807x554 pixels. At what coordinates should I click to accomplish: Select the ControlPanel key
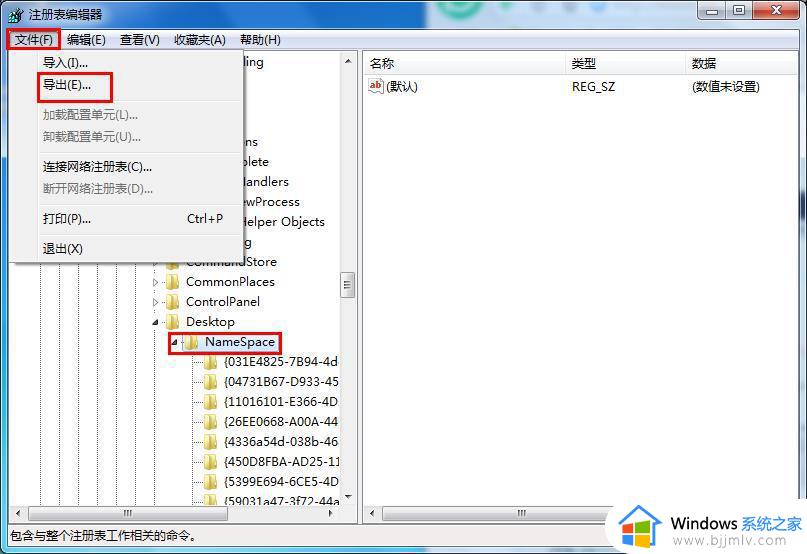(x=223, y=302)
